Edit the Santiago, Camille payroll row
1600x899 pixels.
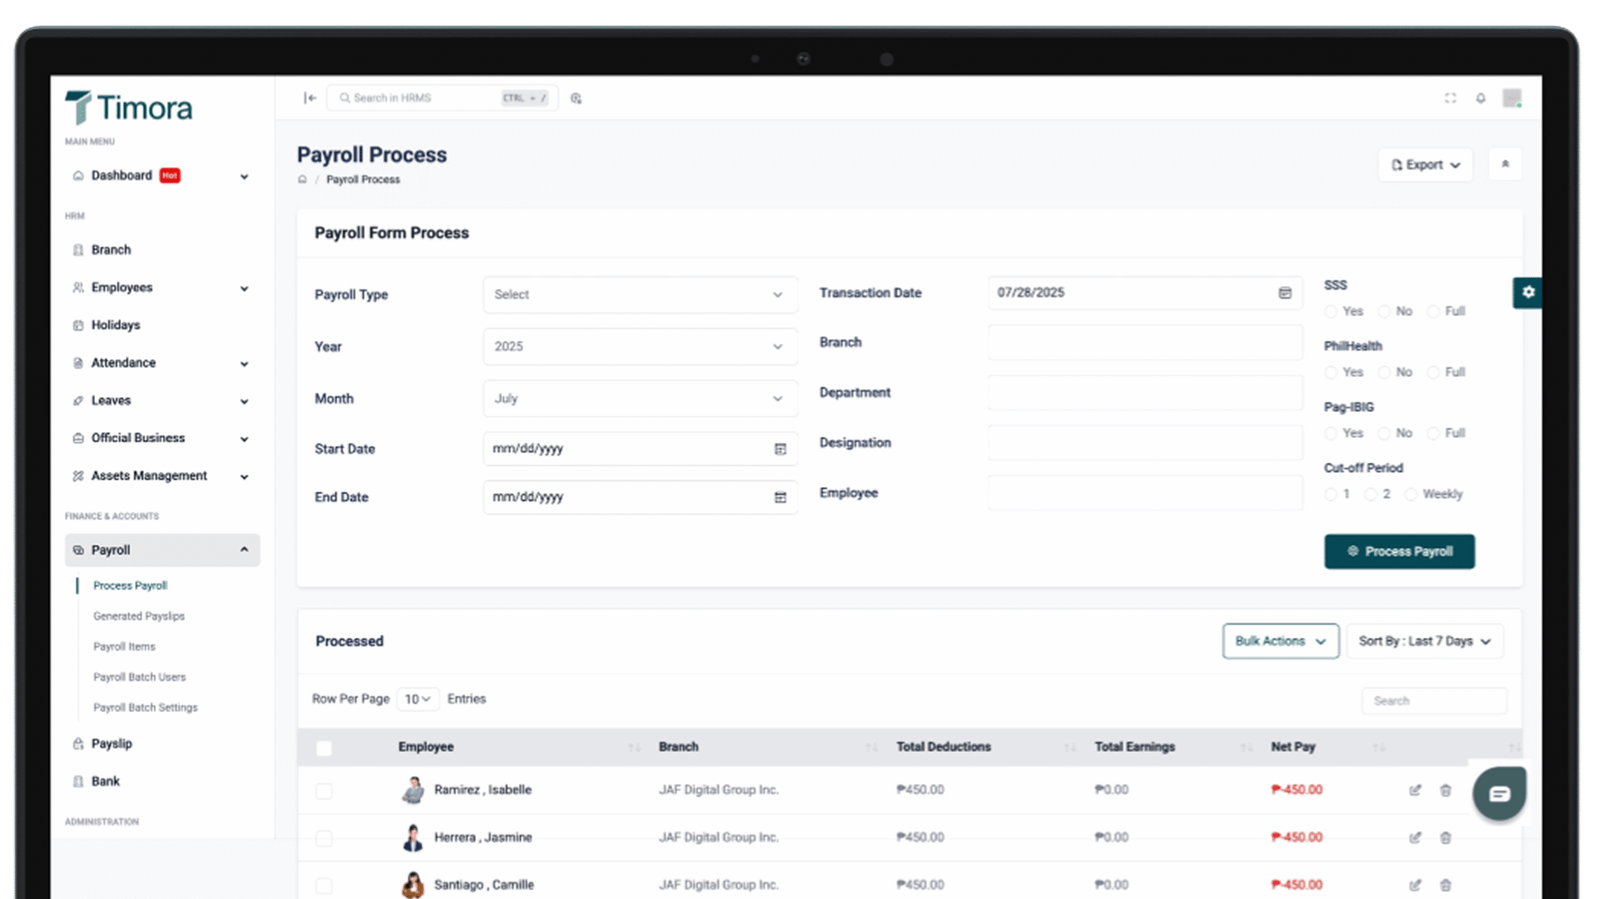pyautogui.click(x=1415, y=885)
